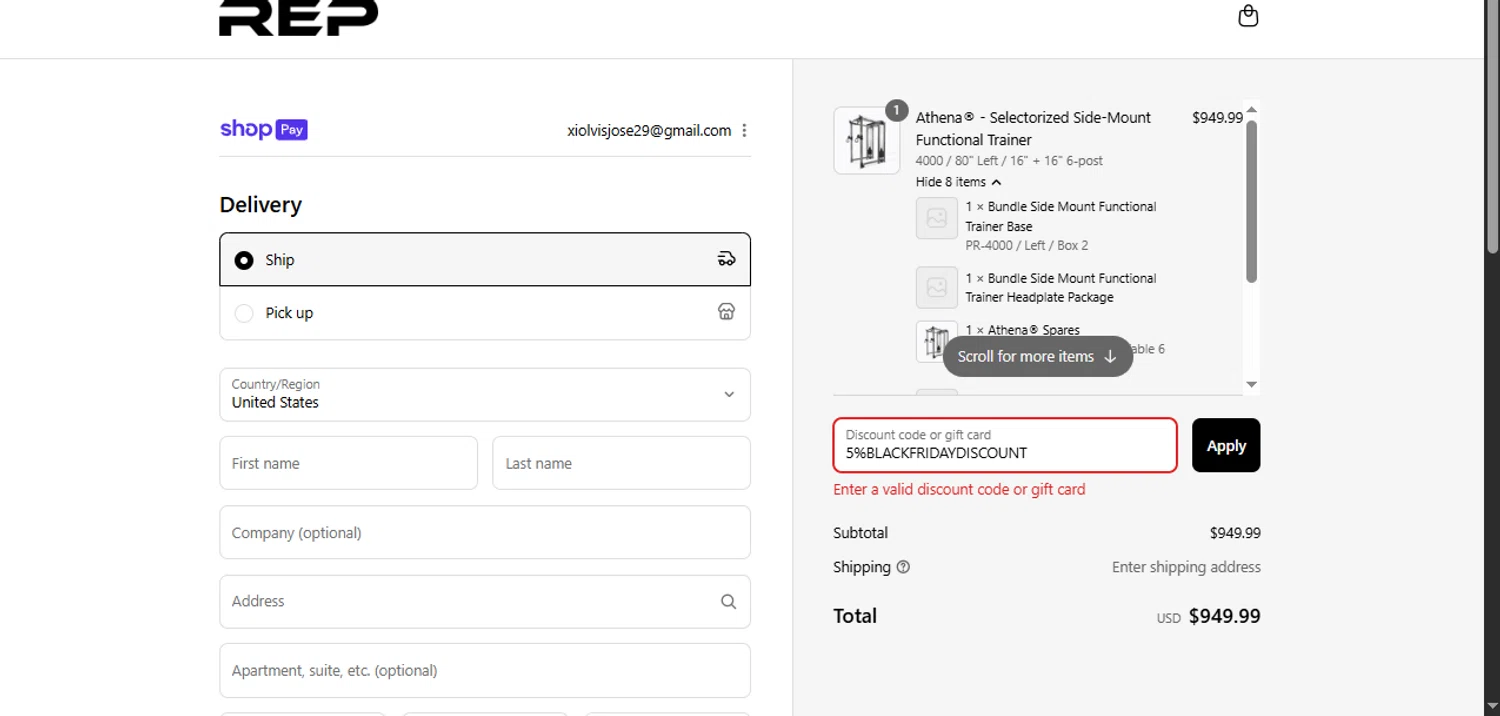Open the account options three-dot menu
1500x716 pixels.
tap(744, 131)
